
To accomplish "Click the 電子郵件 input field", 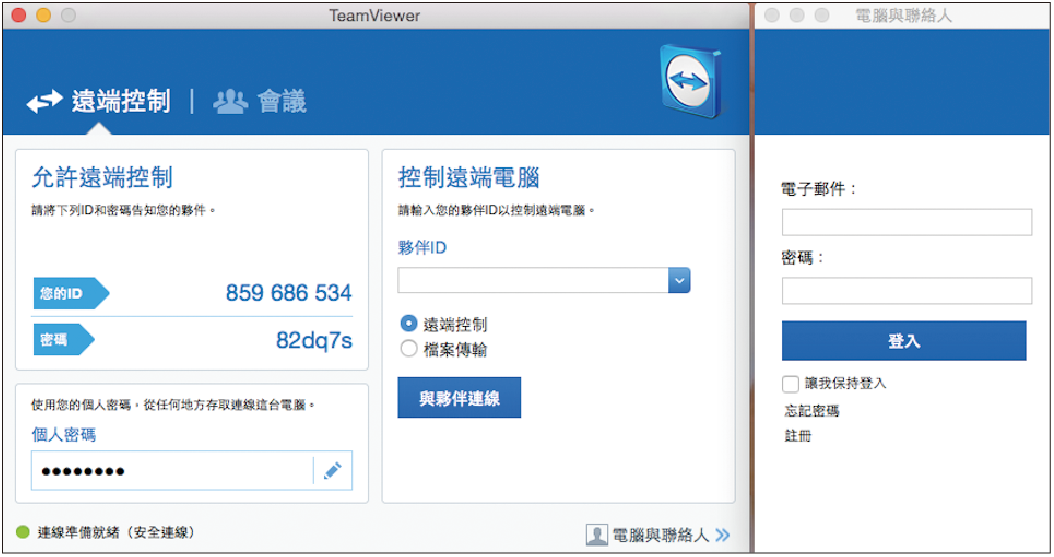I will click(x=907, y=222).
